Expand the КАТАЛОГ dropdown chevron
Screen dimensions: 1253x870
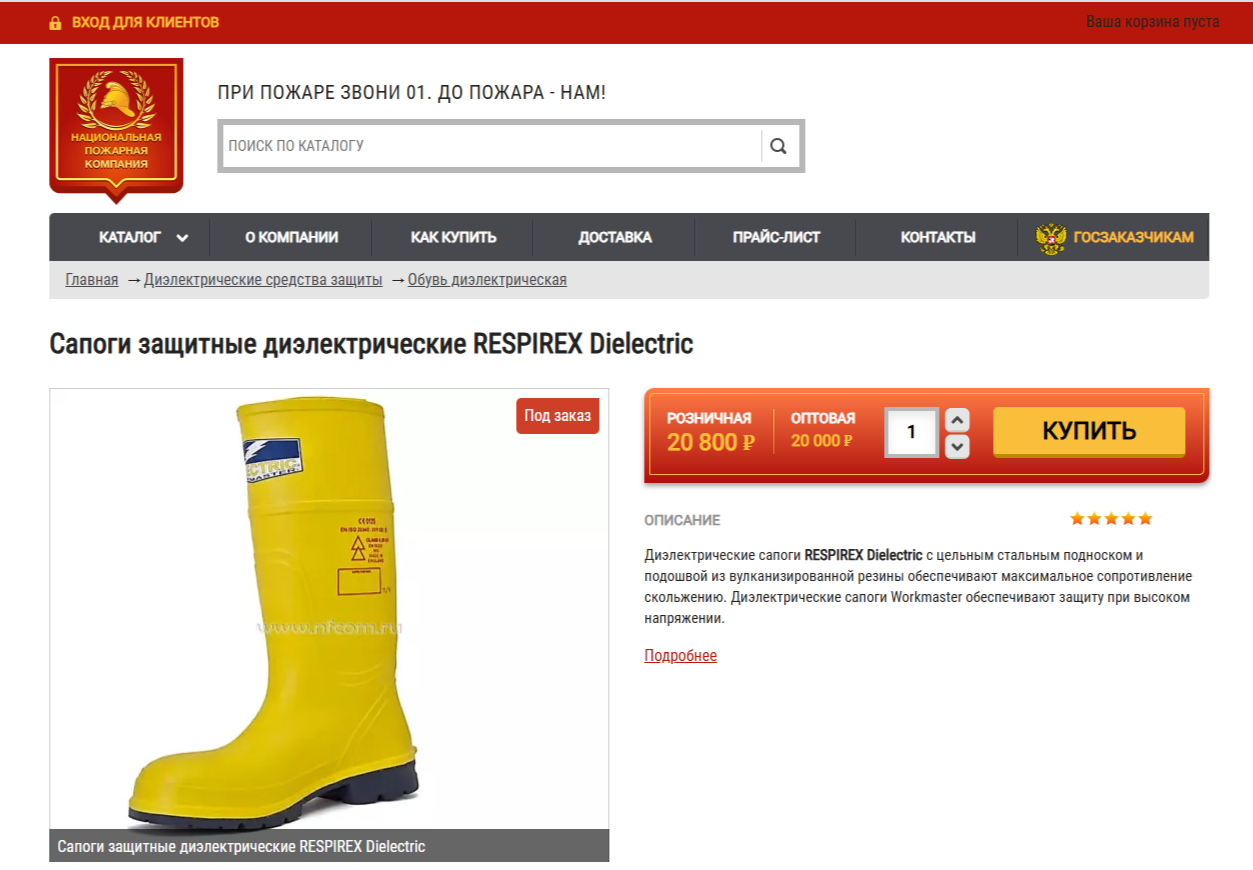(x=182, y=238)
